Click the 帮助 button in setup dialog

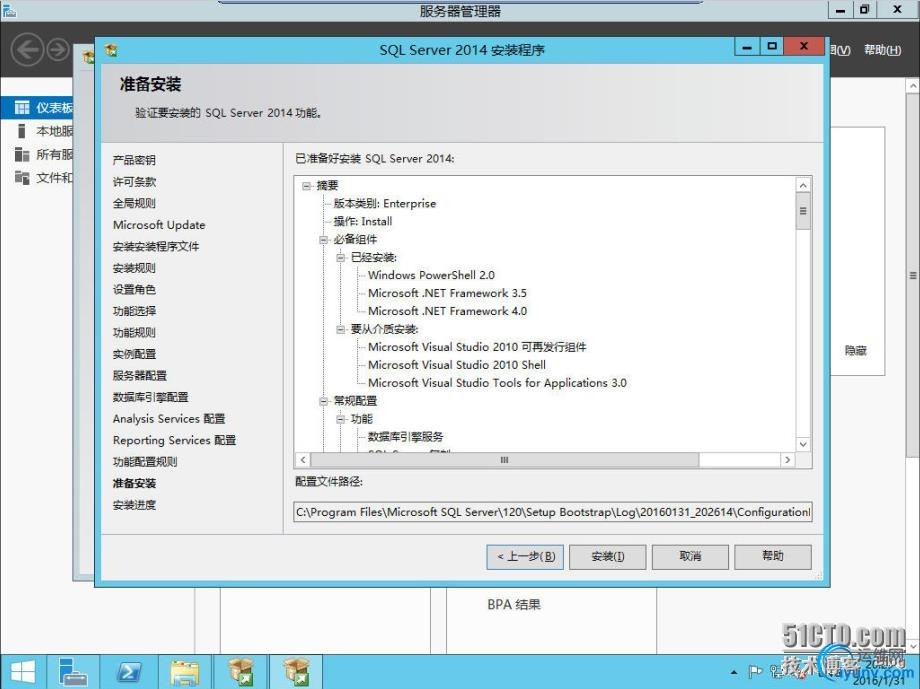tap(773, 556)
